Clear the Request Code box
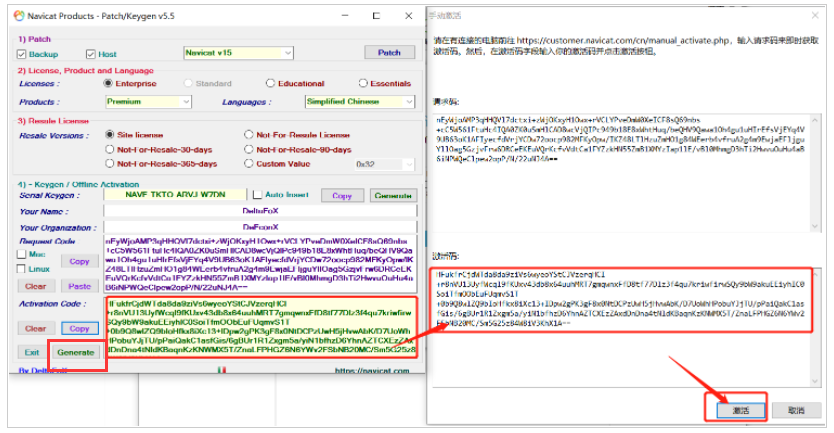The height and width of the screenshot is (433, 834). click(36, 286)
